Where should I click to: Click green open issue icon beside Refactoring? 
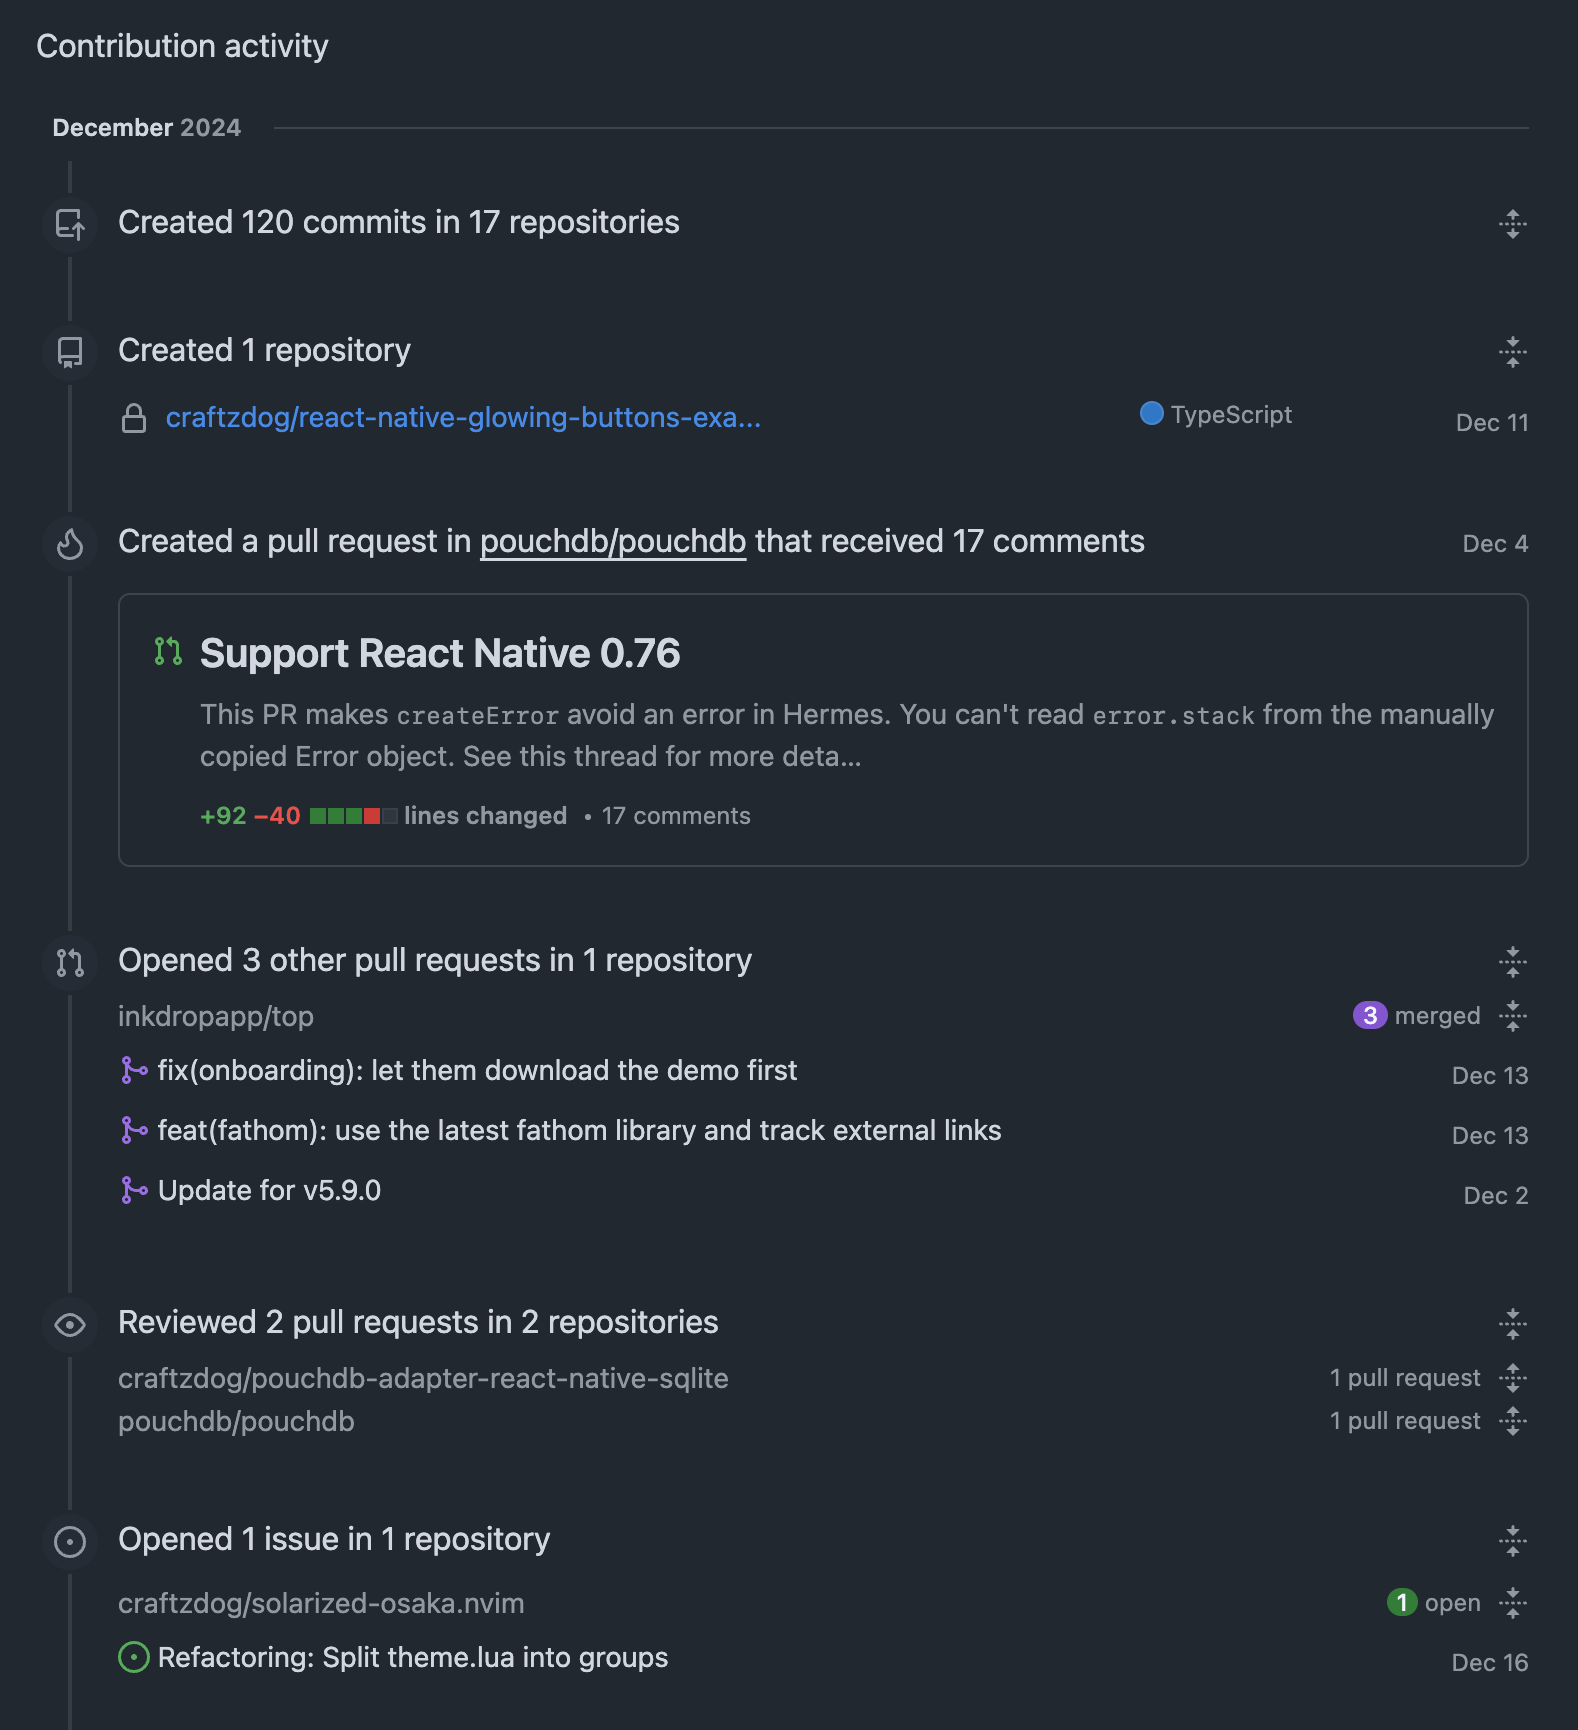[134, 1657]
